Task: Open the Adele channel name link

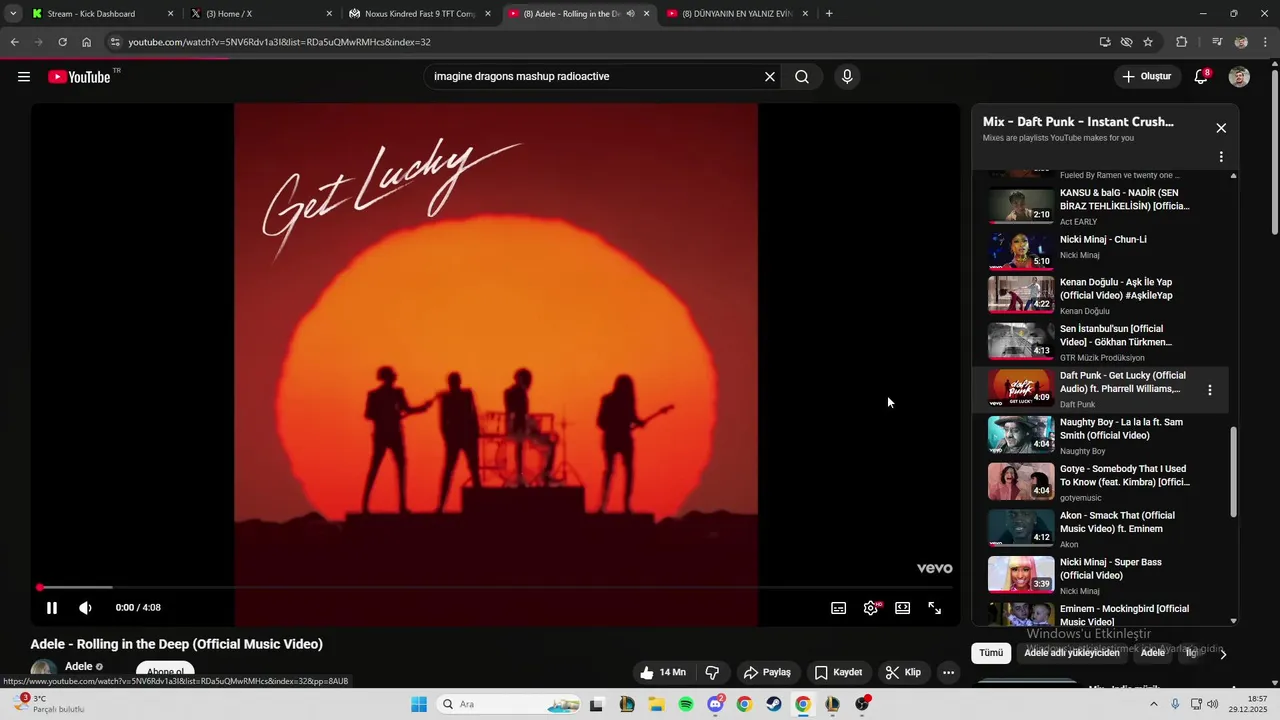Action: coord(78,666)
